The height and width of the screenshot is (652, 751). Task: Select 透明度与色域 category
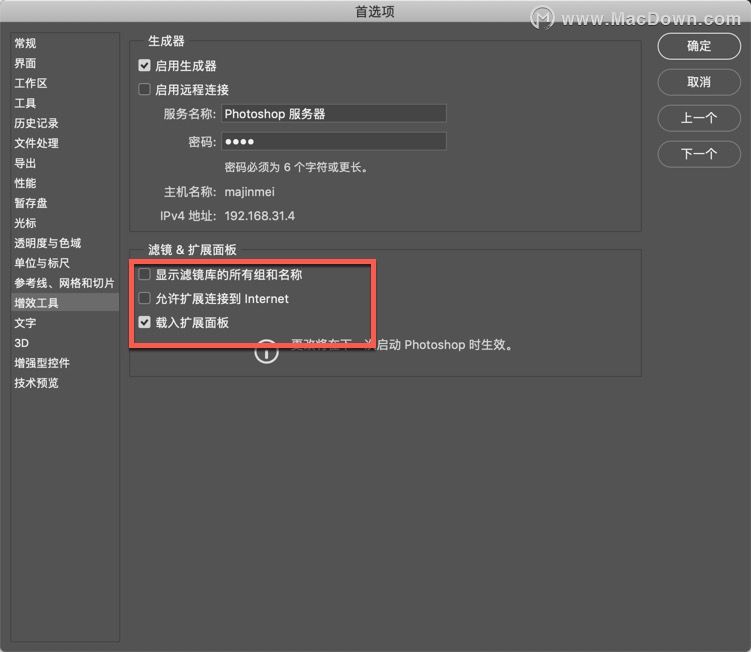pos(65,243)
